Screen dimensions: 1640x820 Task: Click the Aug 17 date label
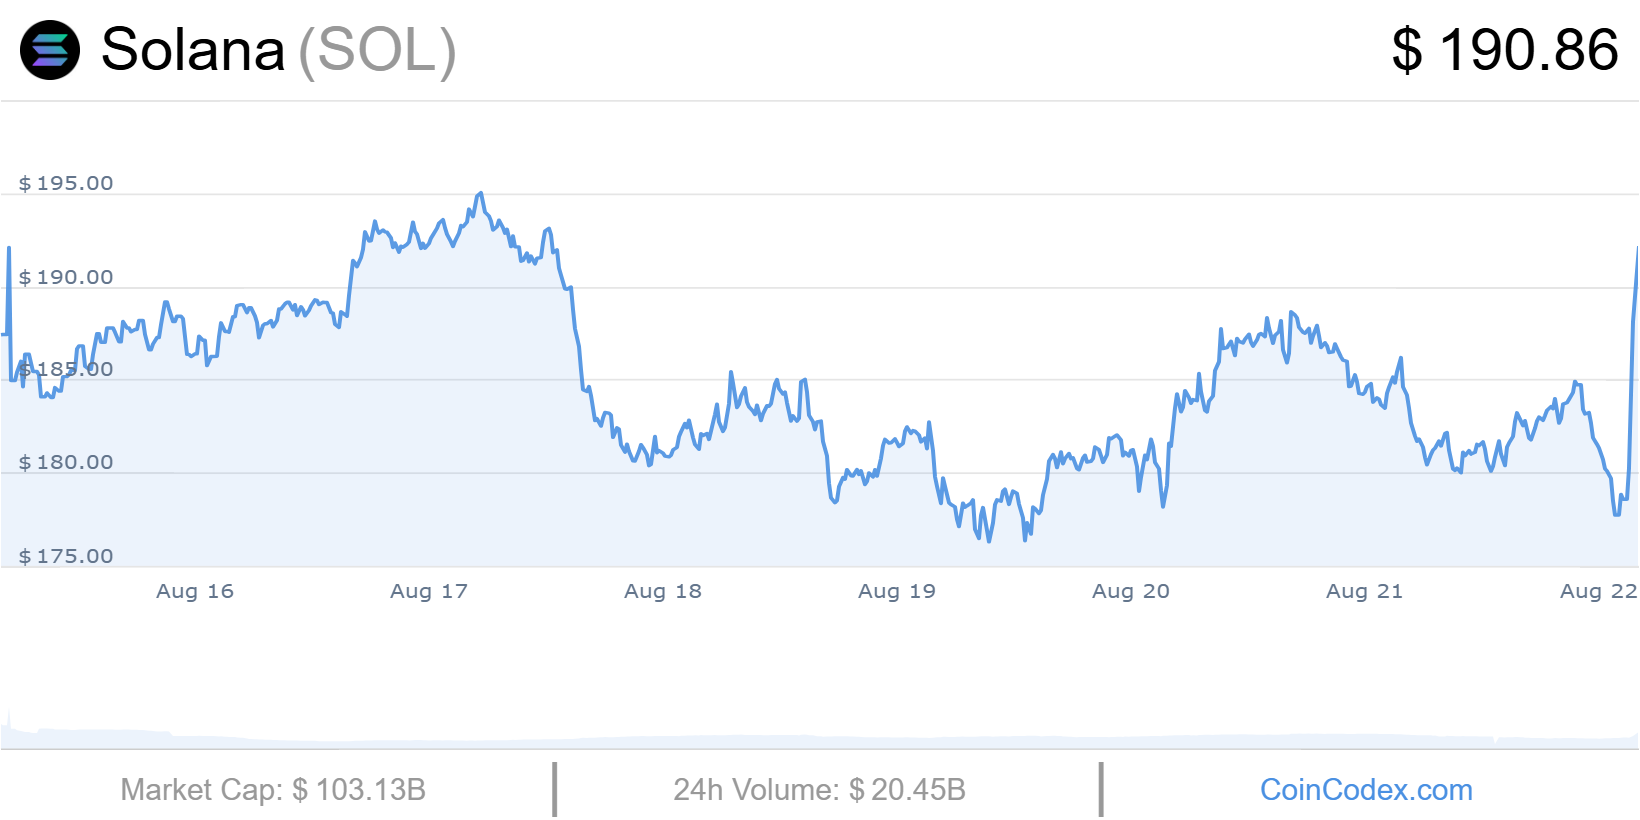pos(429,591)
